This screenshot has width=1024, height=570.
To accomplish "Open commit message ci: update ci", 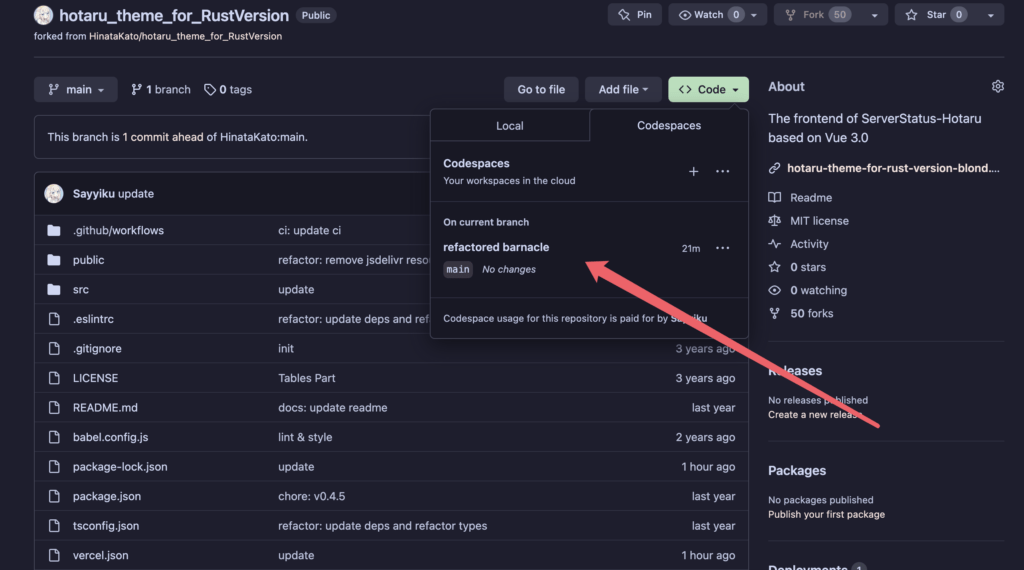I will (x=309, y=230).
